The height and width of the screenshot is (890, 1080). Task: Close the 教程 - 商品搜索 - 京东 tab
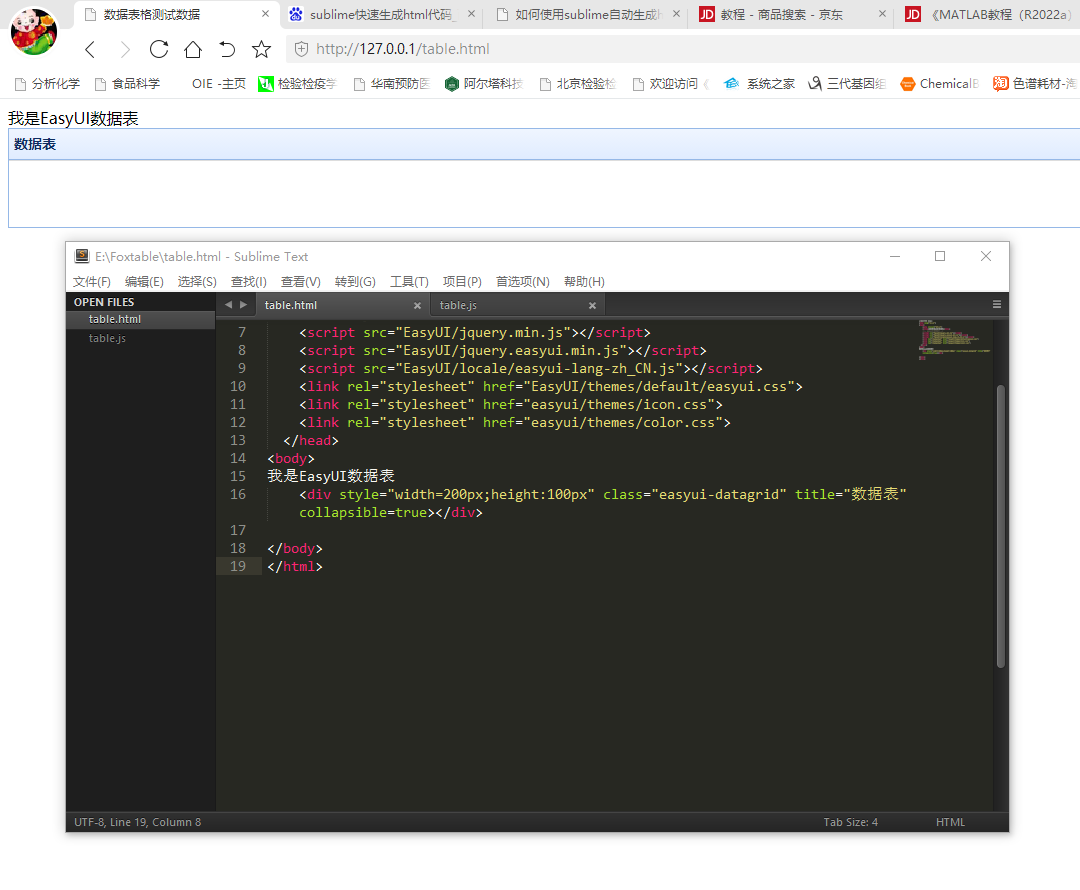point(882,14)
